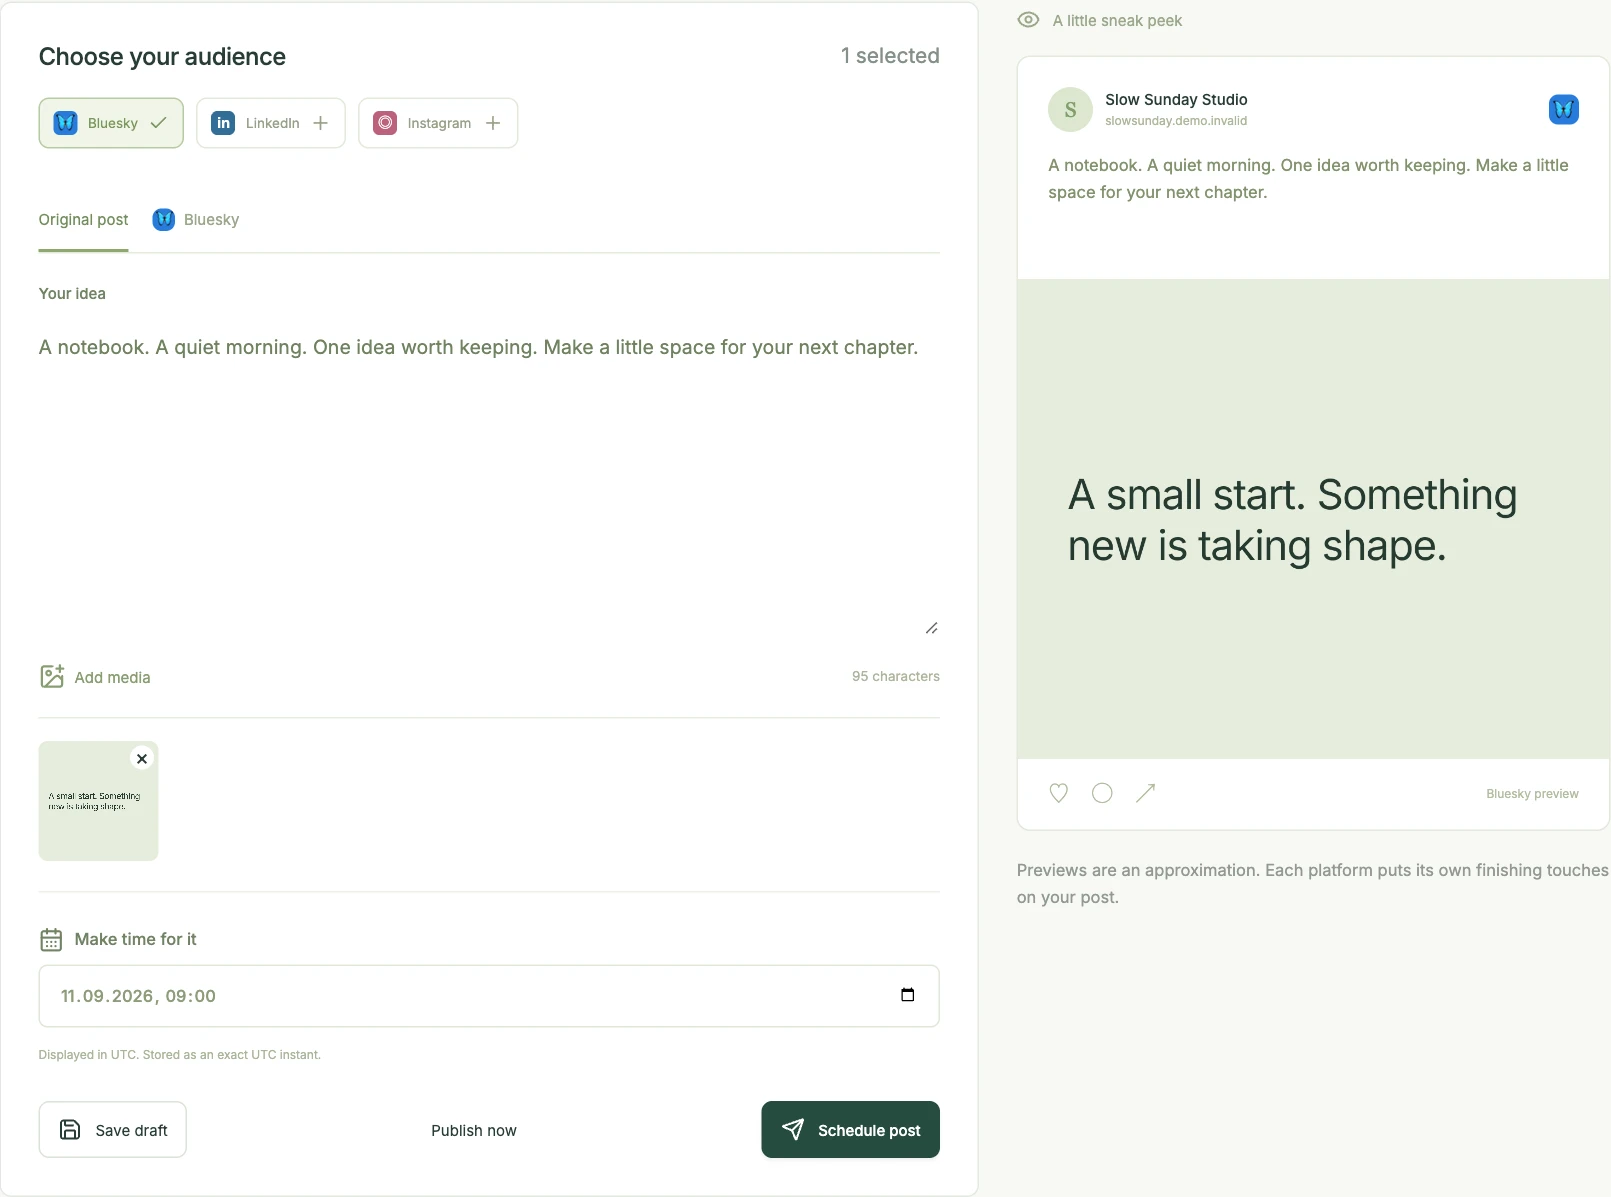The image size is (1611, 1197).
Task: Click the "1 selected" counter text
Action: [890, 56]
